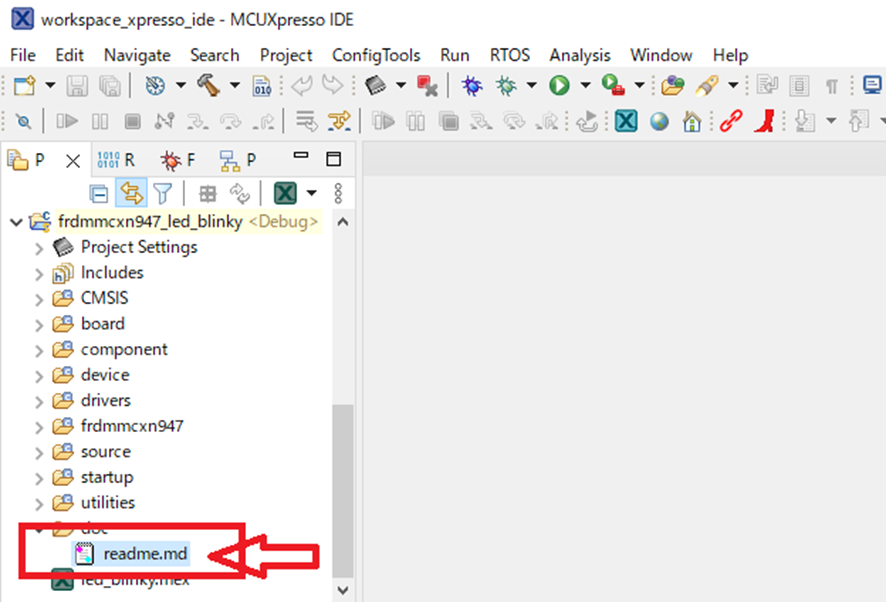The width and height of the screenshot is (886, 602).
Task: Open the New wizard toolbar icon
Action: point(25,85)
